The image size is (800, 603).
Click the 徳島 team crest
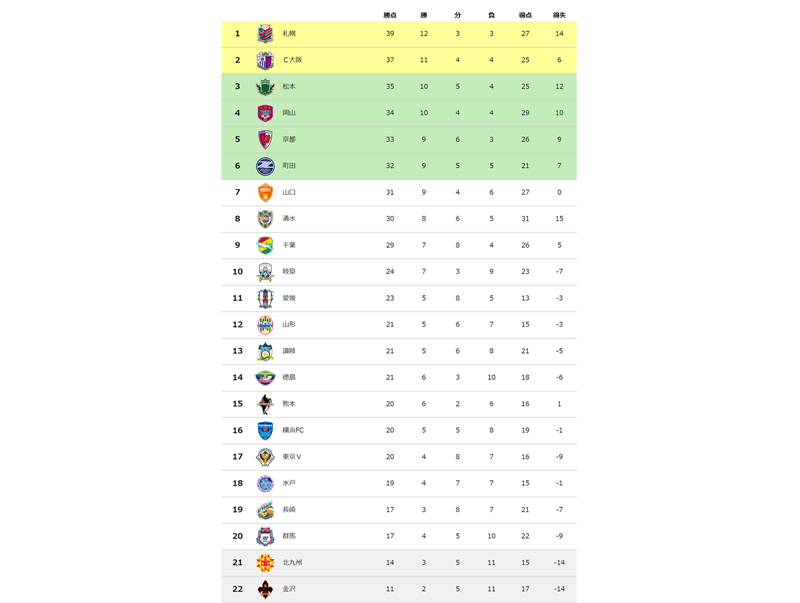(265, 377)
